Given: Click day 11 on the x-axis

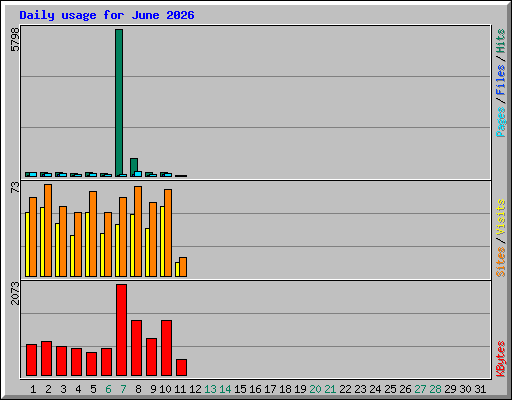Looking at the screenshot, I should pyautogui.click(x=180, y=389).
